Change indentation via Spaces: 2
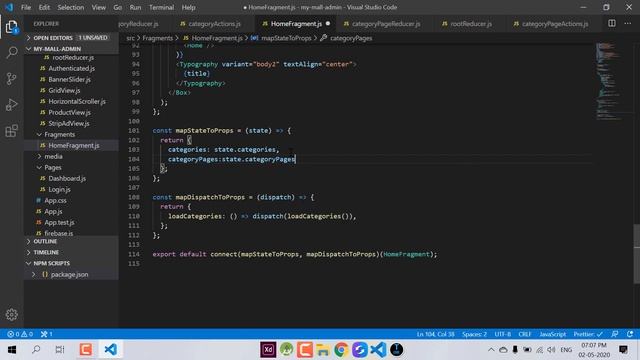 (474, 334)
